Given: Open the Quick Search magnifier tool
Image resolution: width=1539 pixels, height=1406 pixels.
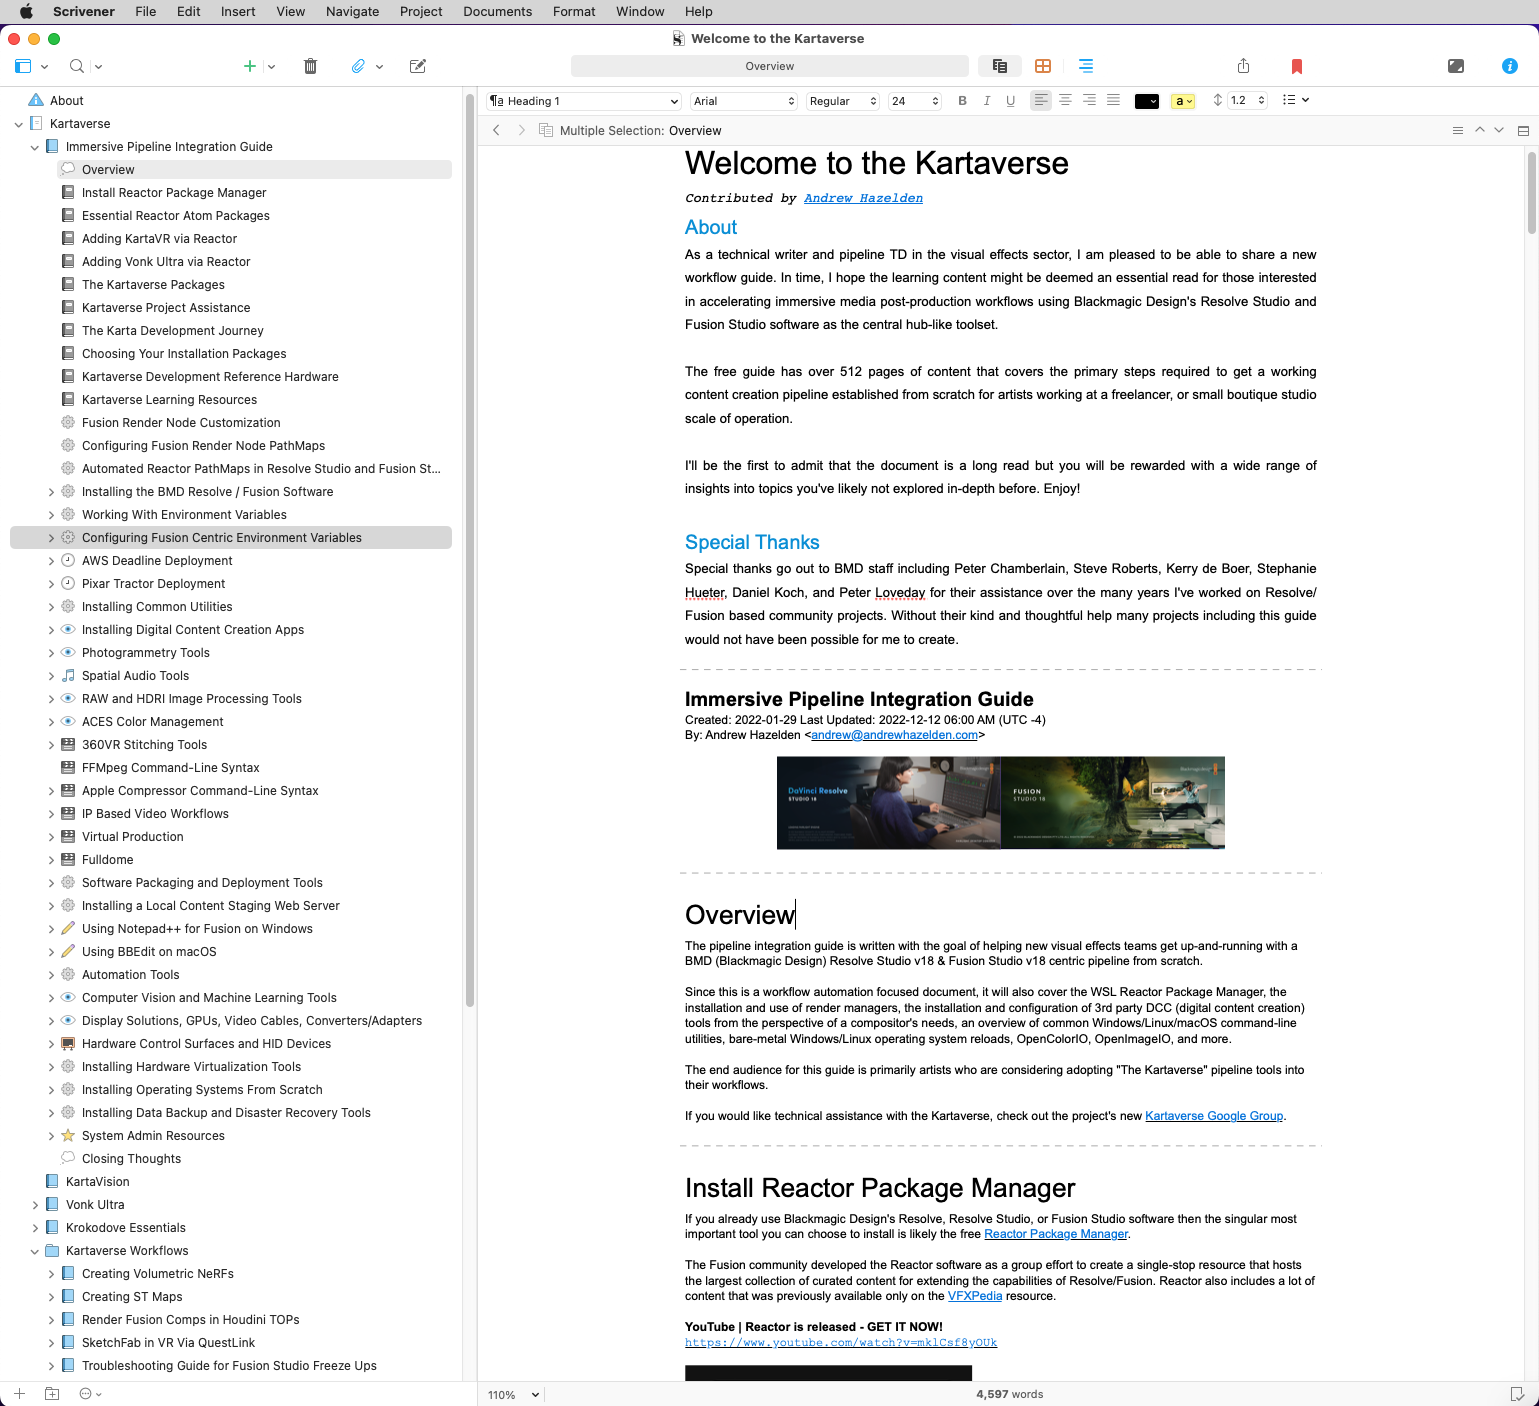Looking at the screenshot, I should [x=77, y=66].
